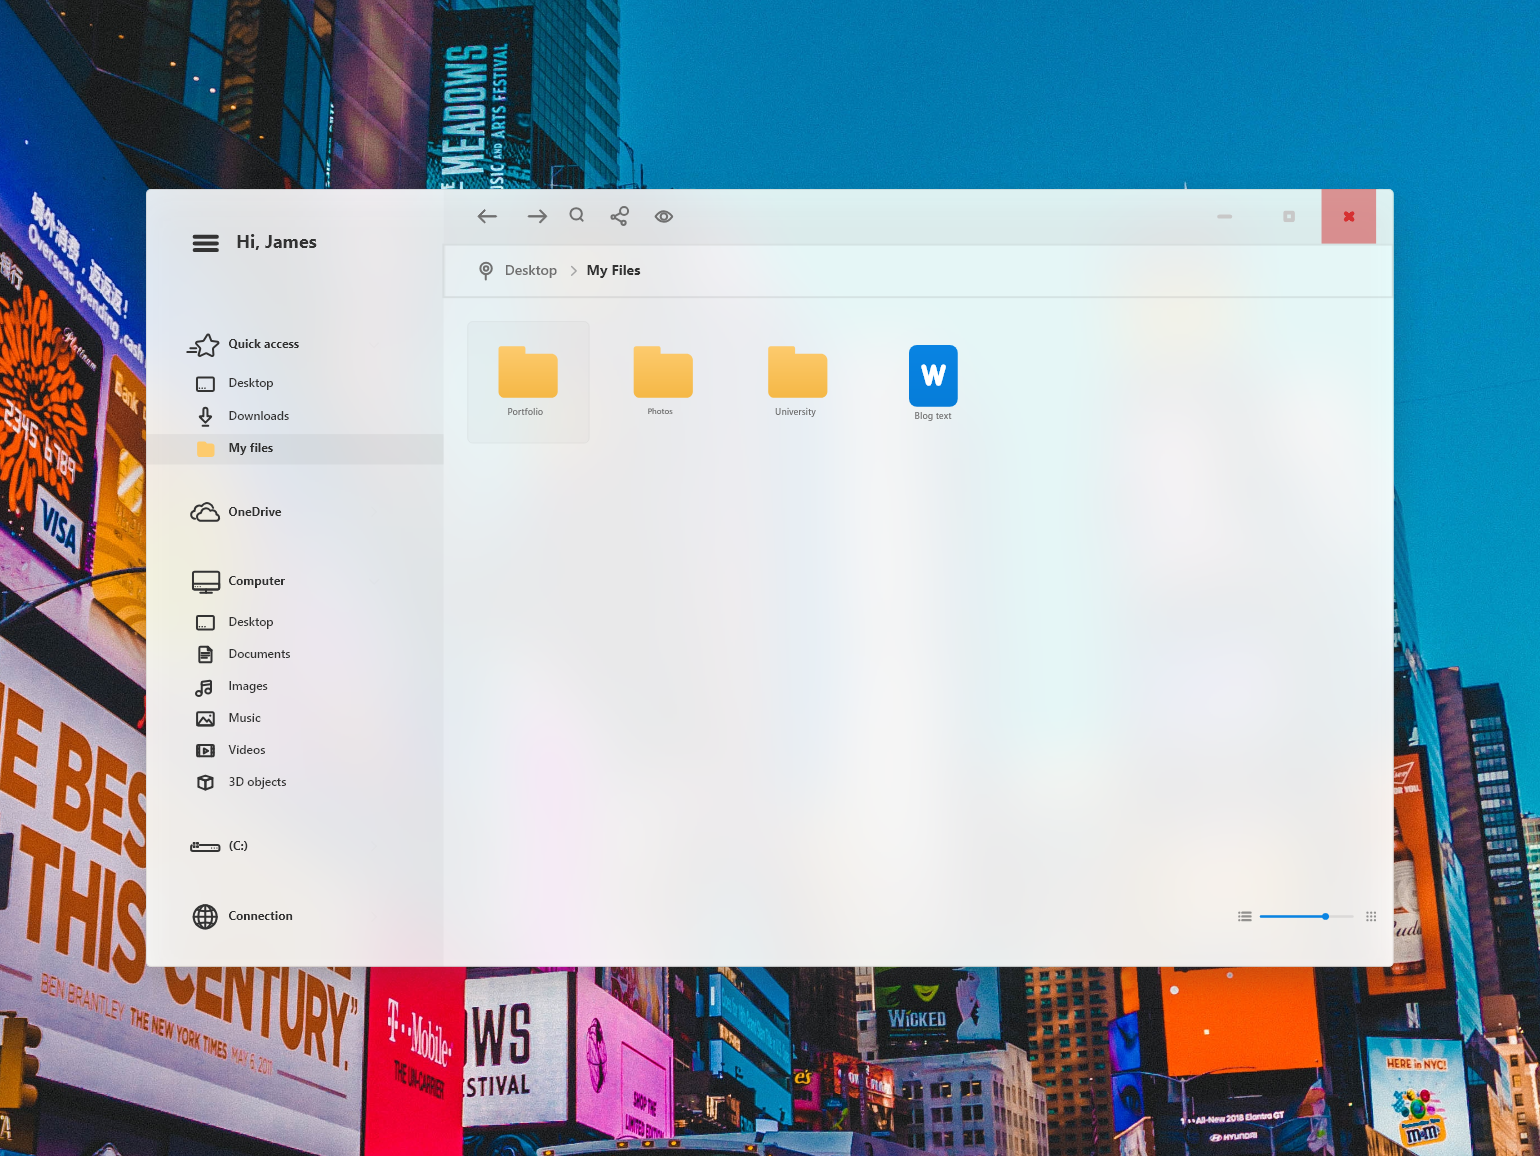Go to Desktop in breadcrumb path

click(x=530, y=270)
